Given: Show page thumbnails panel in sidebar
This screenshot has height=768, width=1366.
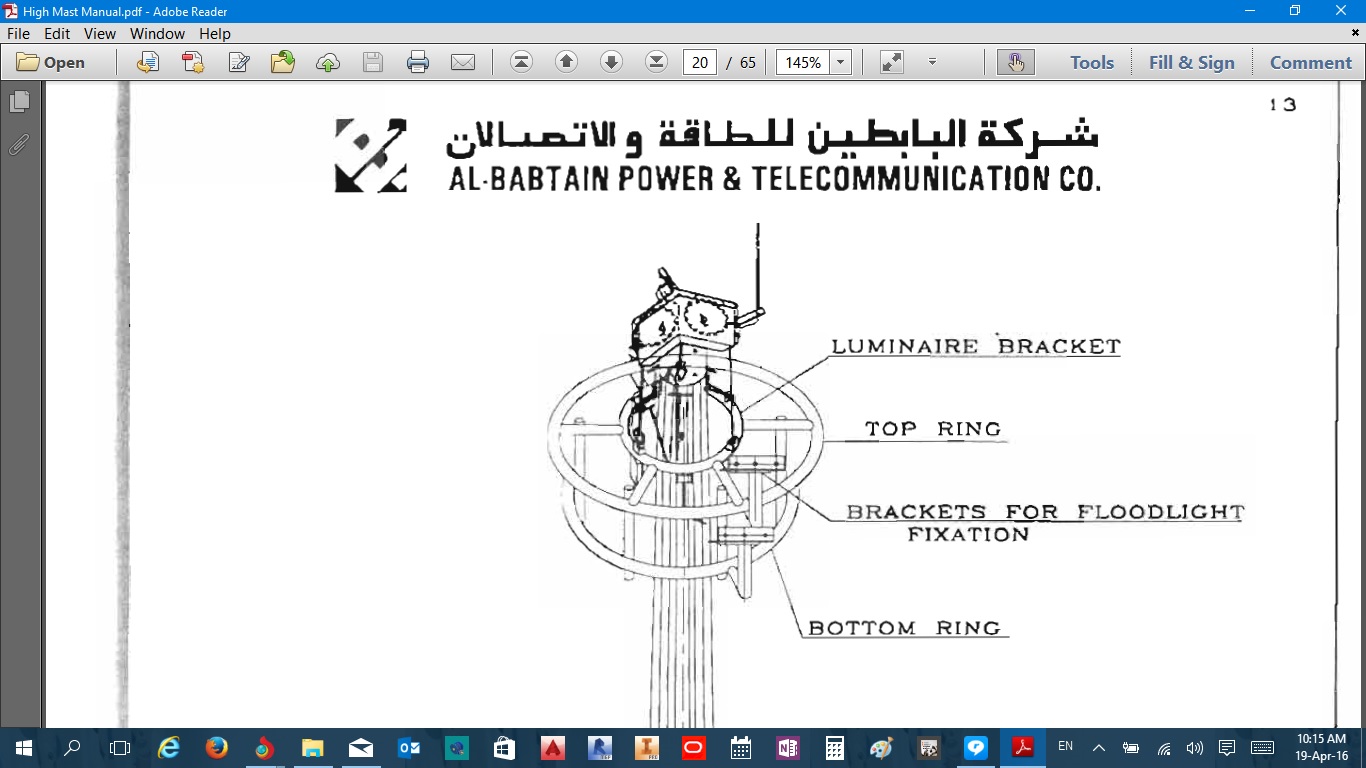Looking at the screenshot, I should coord(19,102).
